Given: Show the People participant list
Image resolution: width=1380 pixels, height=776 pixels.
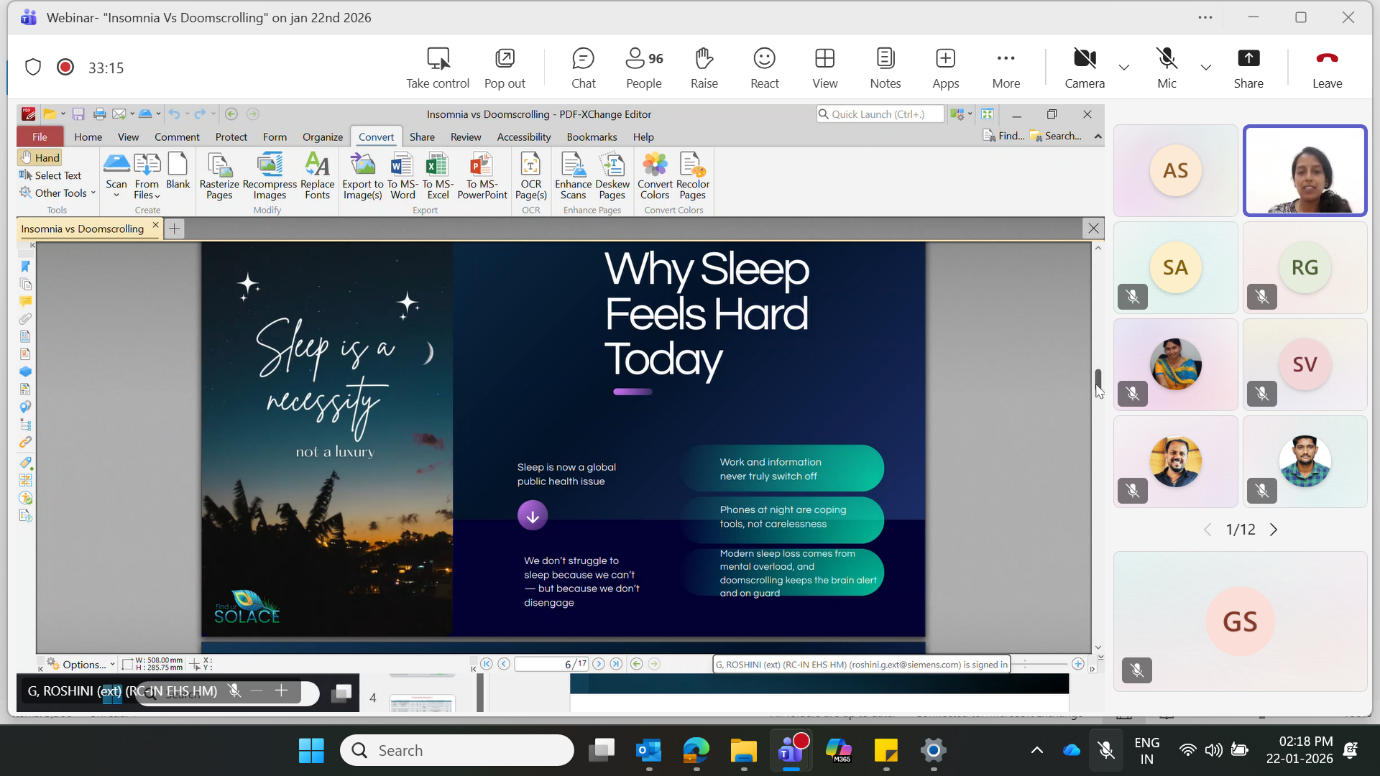Looking at the screenshot, I should pos(643,68).
